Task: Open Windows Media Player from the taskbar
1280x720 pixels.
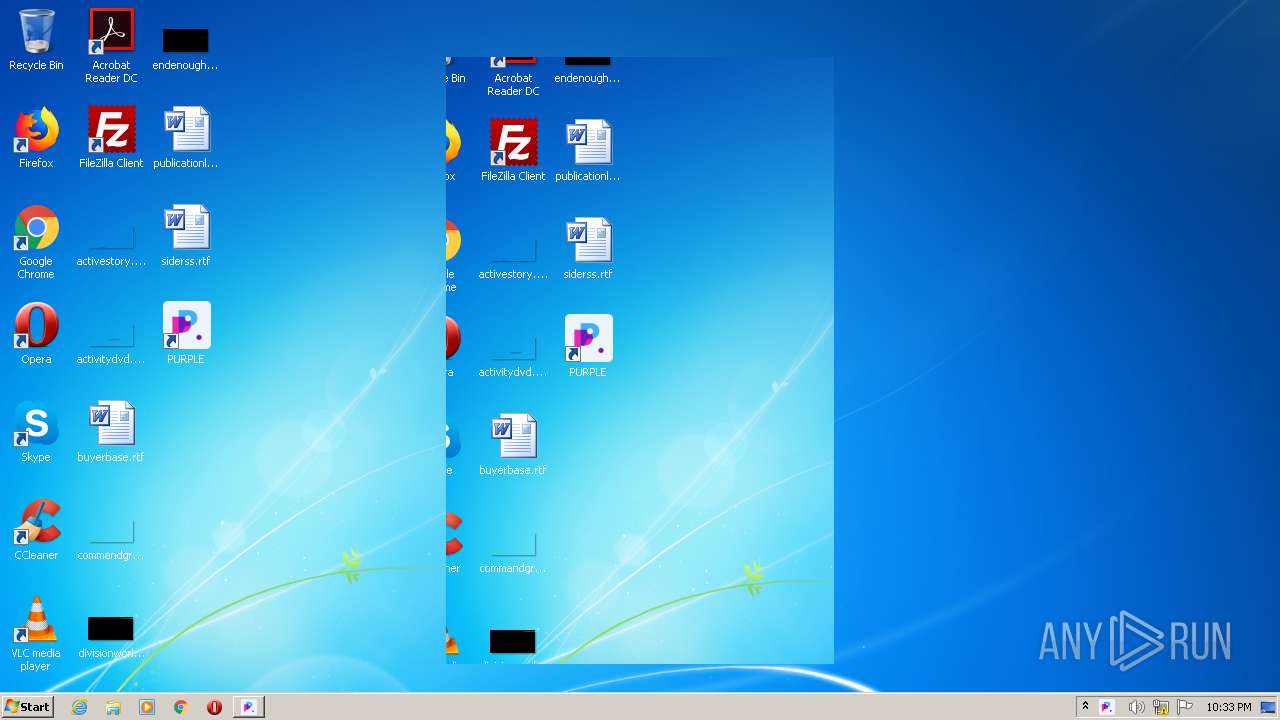Action: 147,707
